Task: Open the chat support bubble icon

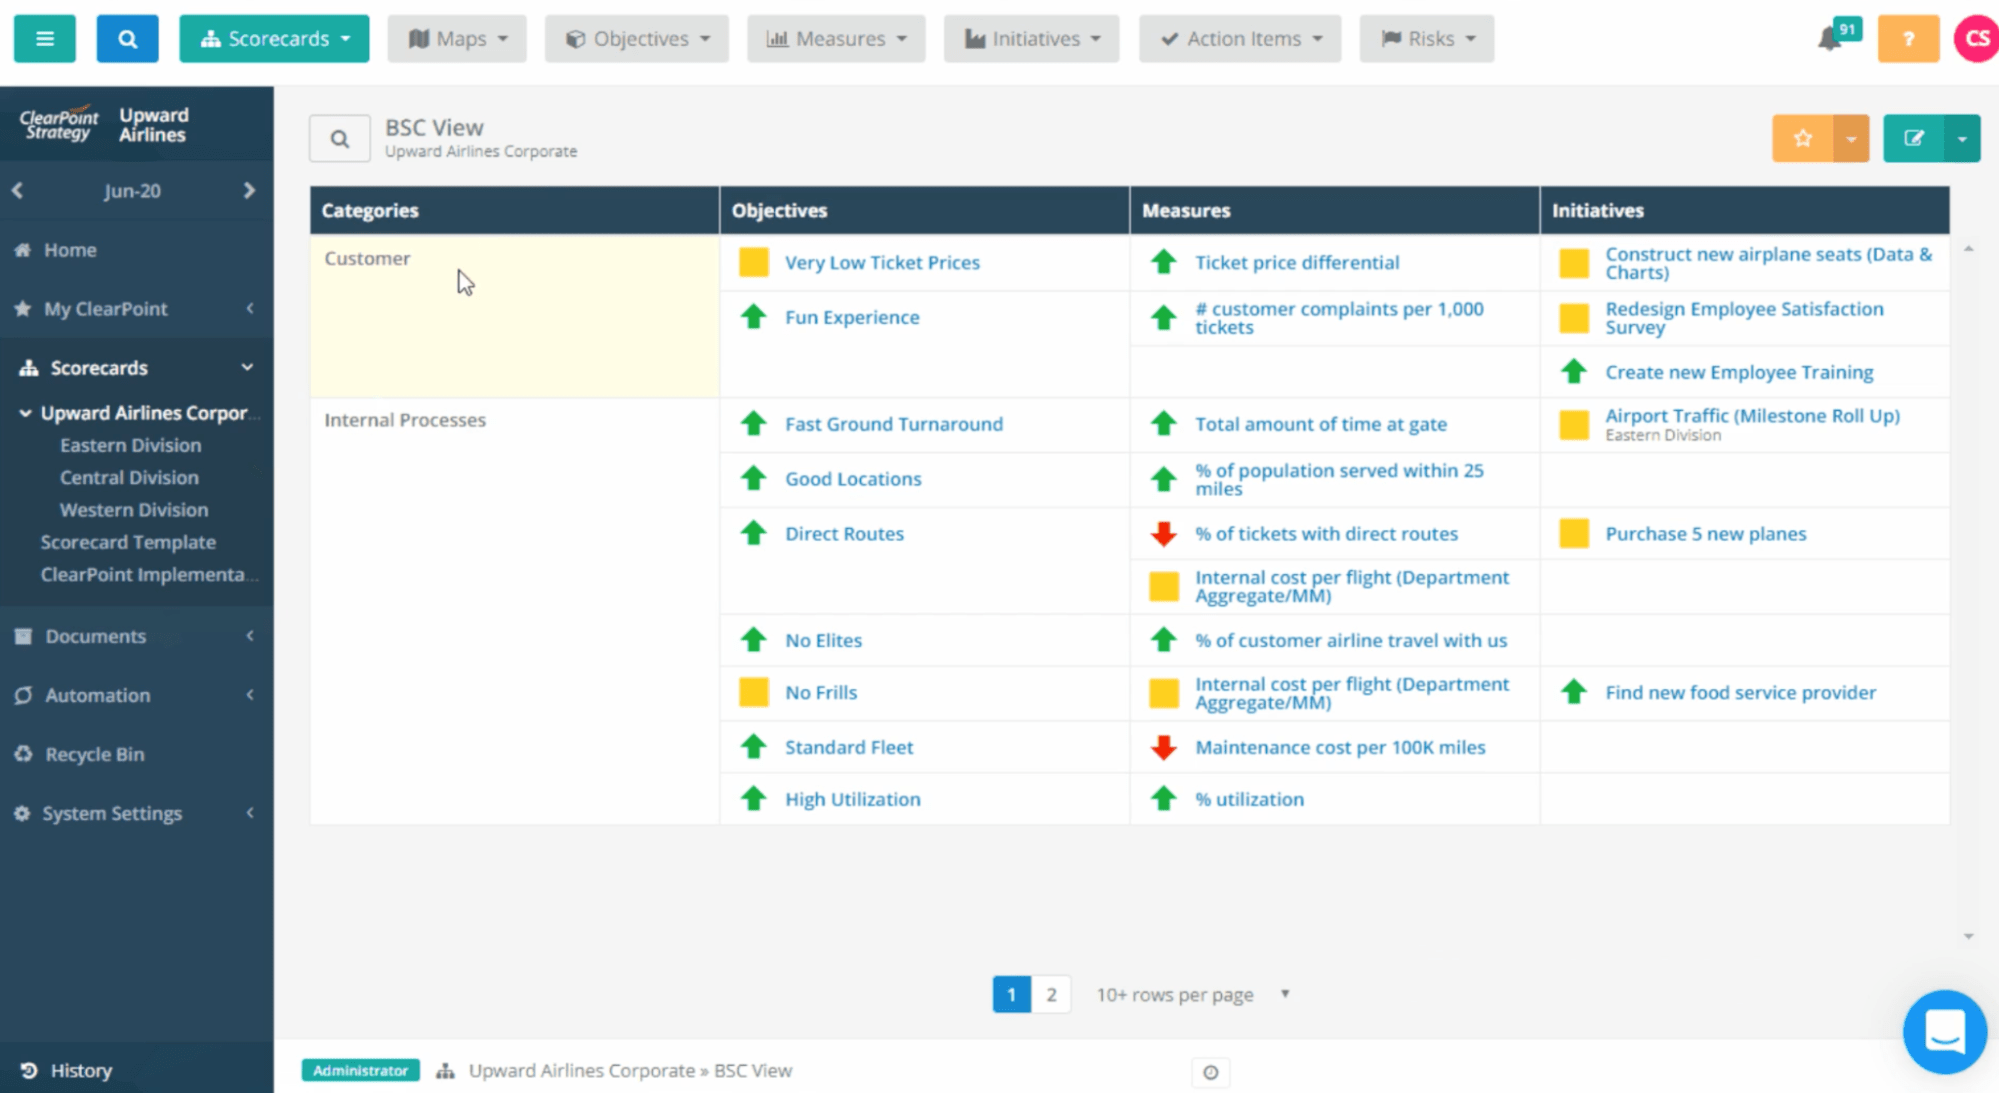Action: (1944, 1031)
